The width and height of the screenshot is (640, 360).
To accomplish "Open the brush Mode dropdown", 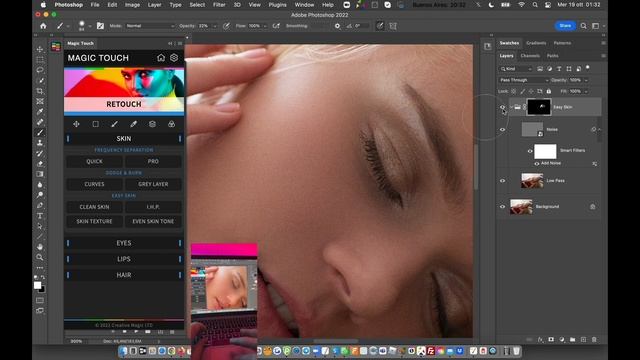I will point(150,26).
